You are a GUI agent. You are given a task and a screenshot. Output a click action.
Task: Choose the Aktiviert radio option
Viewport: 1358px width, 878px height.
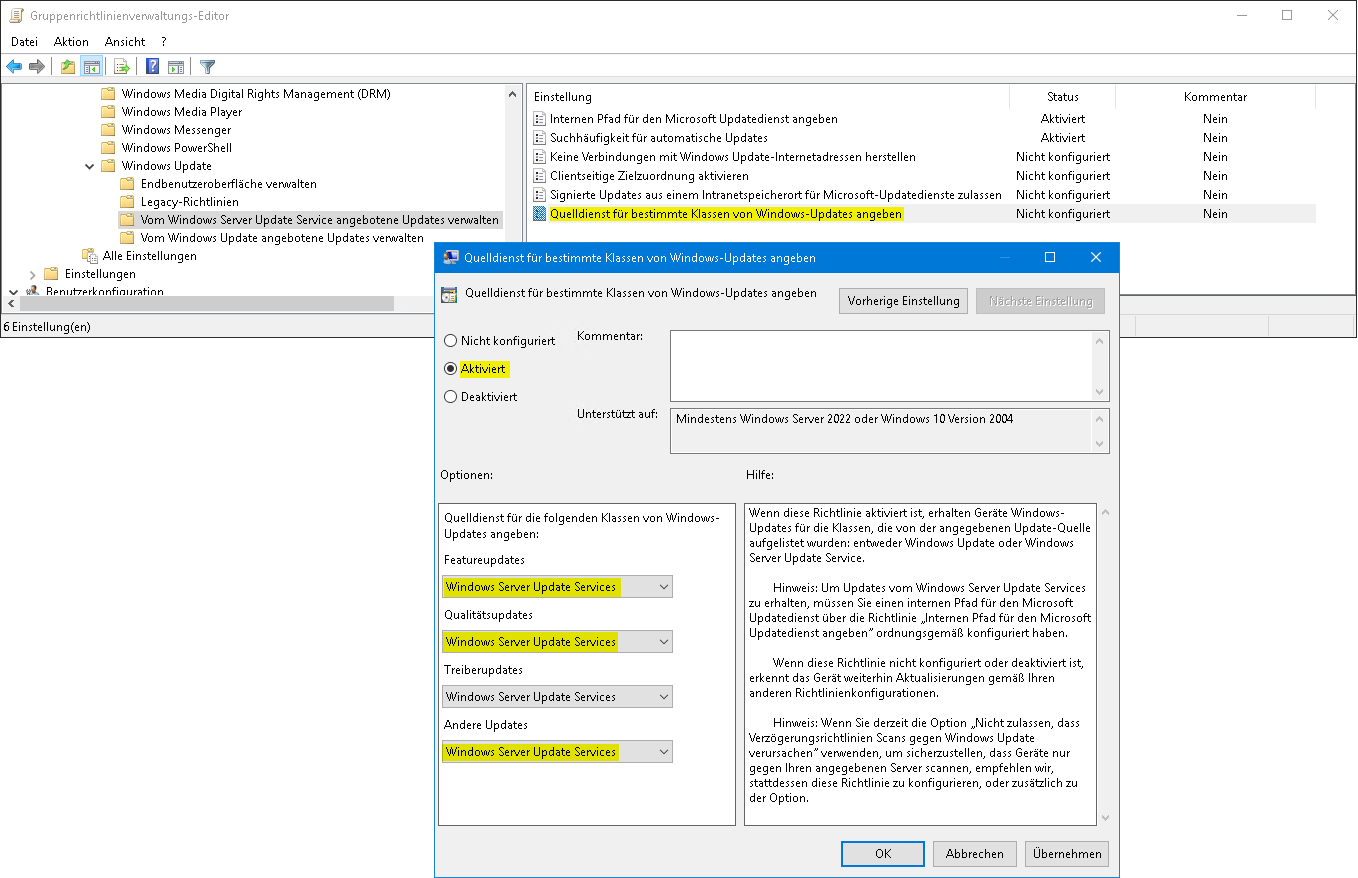point(451,369)
